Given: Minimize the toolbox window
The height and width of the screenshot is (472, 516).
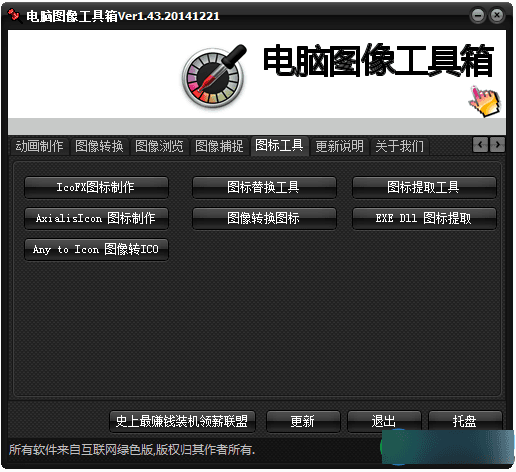Looking at the screenshot, I should coord(478,15).
